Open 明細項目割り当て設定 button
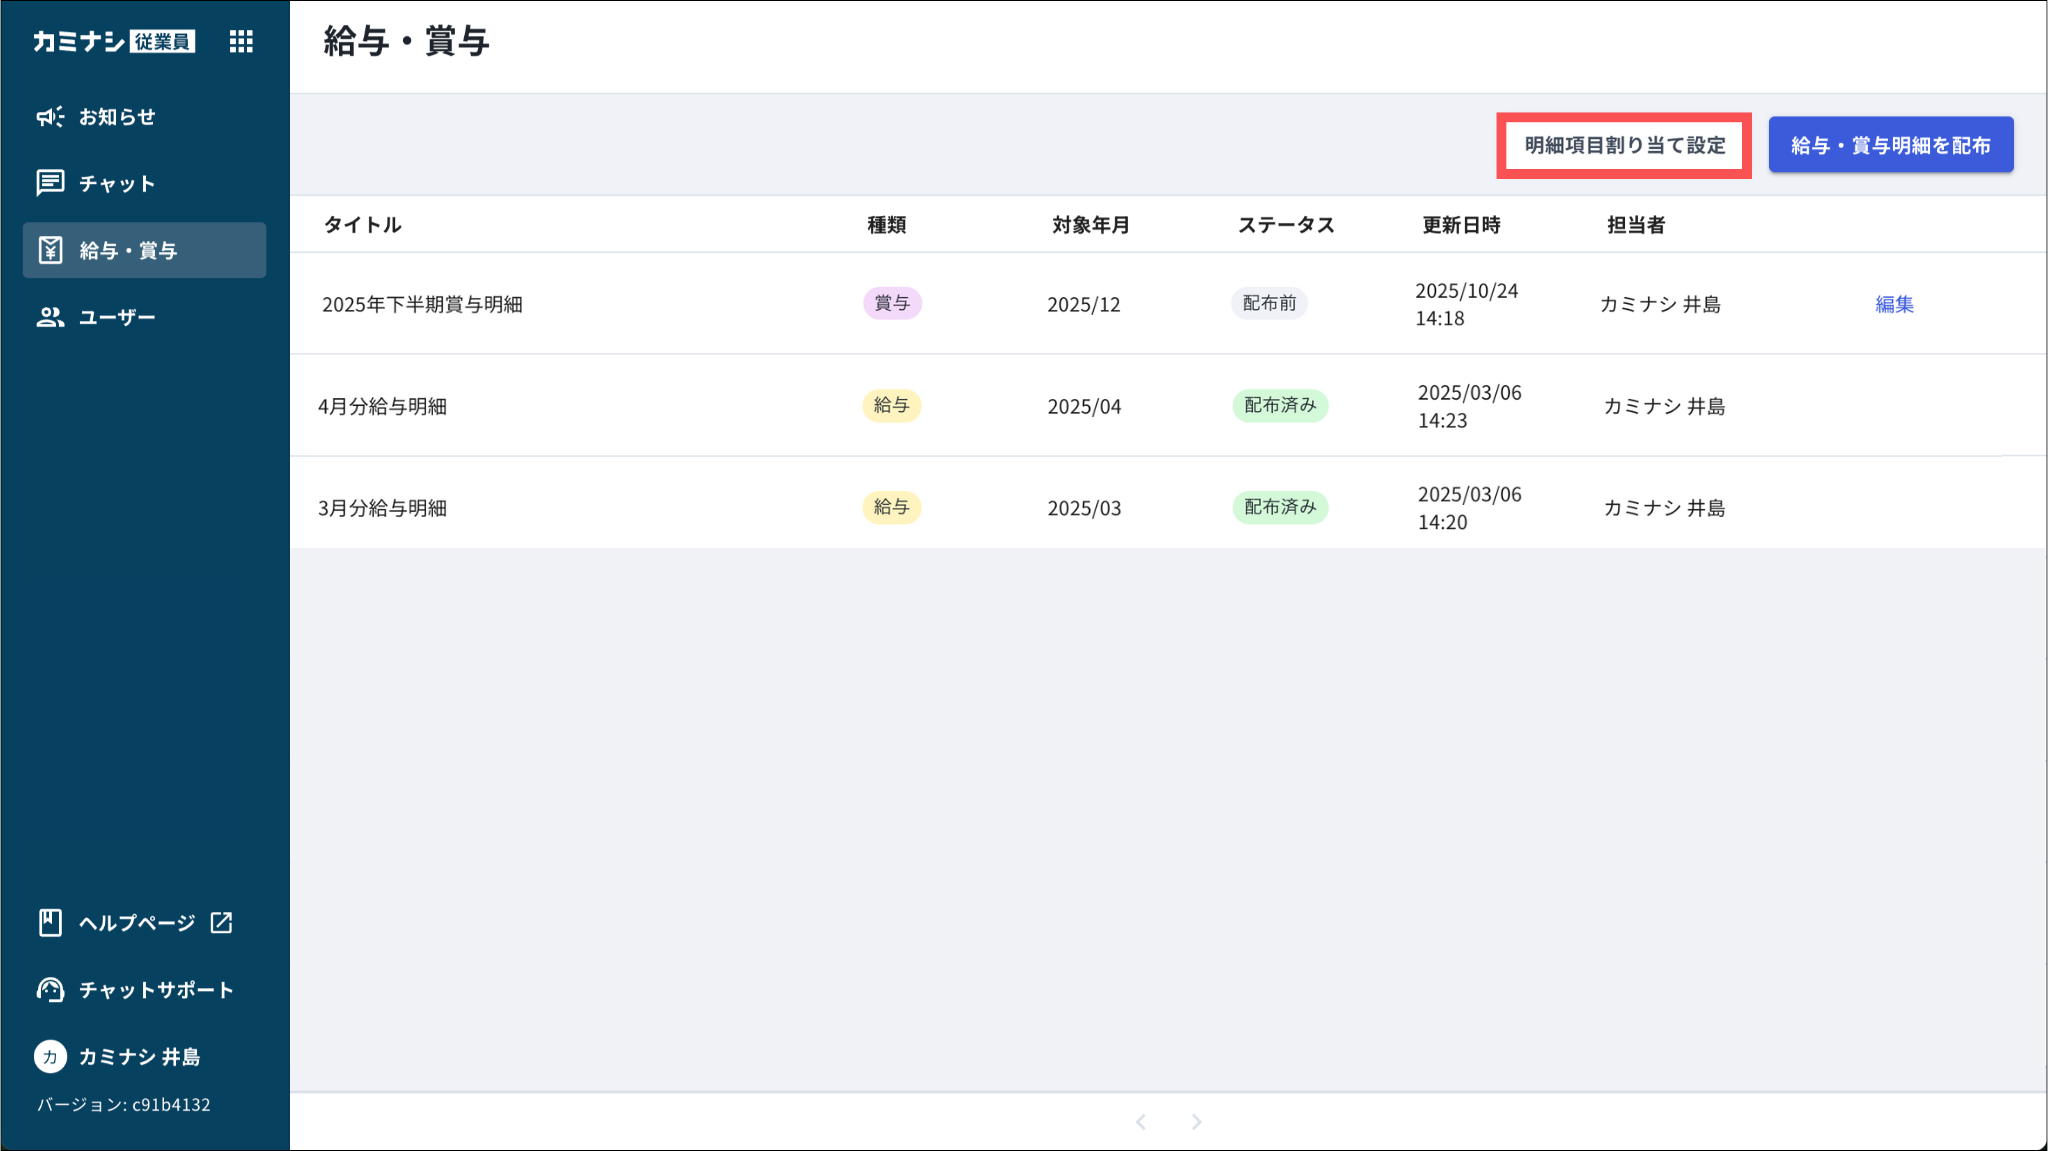 click(1624, 146)
